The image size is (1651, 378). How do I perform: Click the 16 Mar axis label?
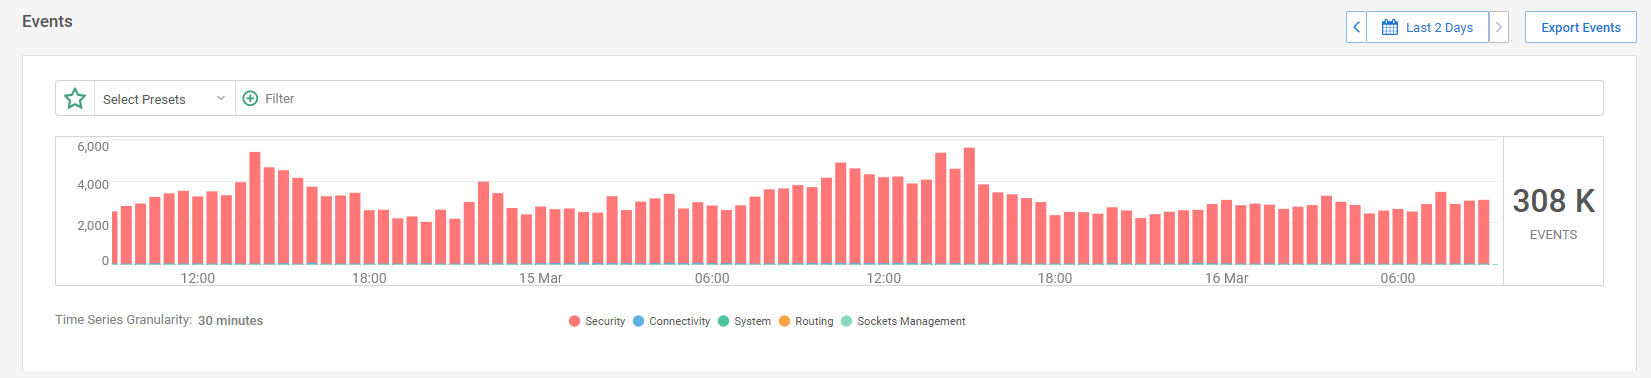click(x=1226, y=278)
